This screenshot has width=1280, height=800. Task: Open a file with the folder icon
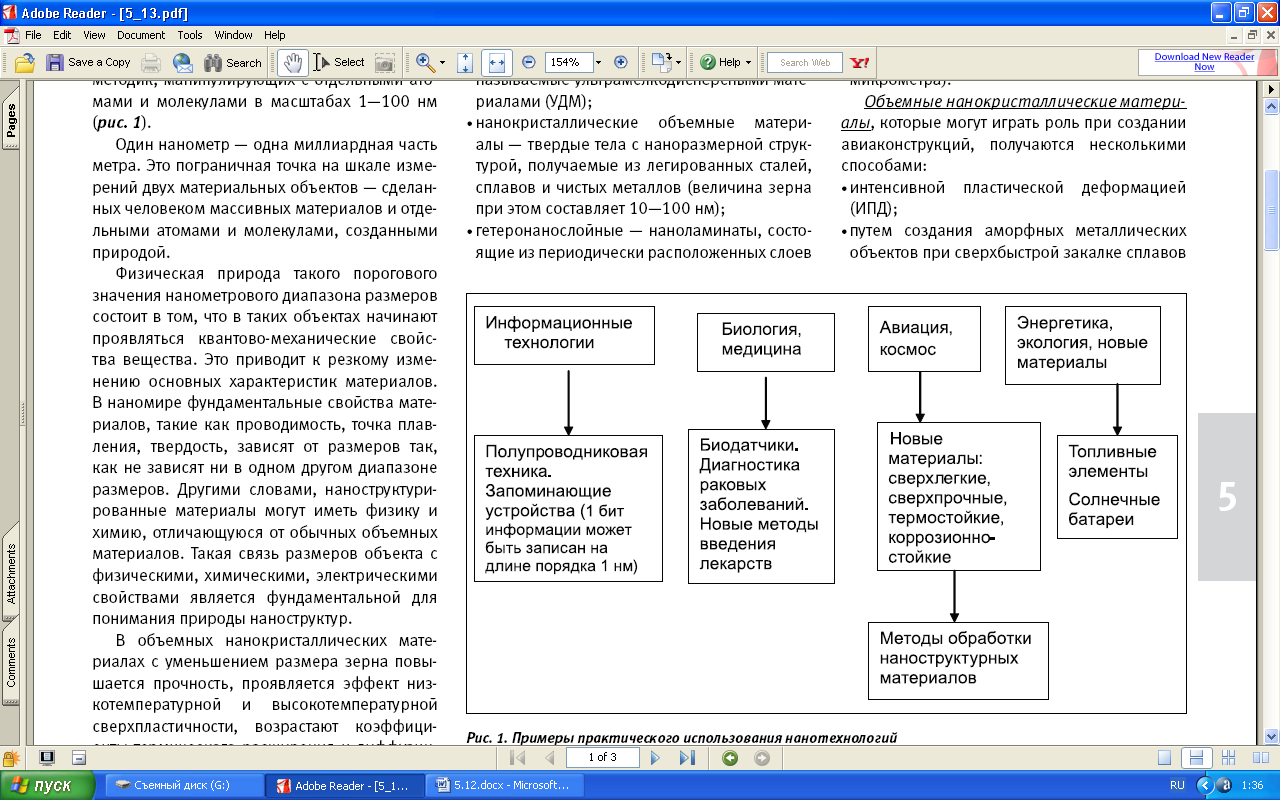[x=24, y=62]
